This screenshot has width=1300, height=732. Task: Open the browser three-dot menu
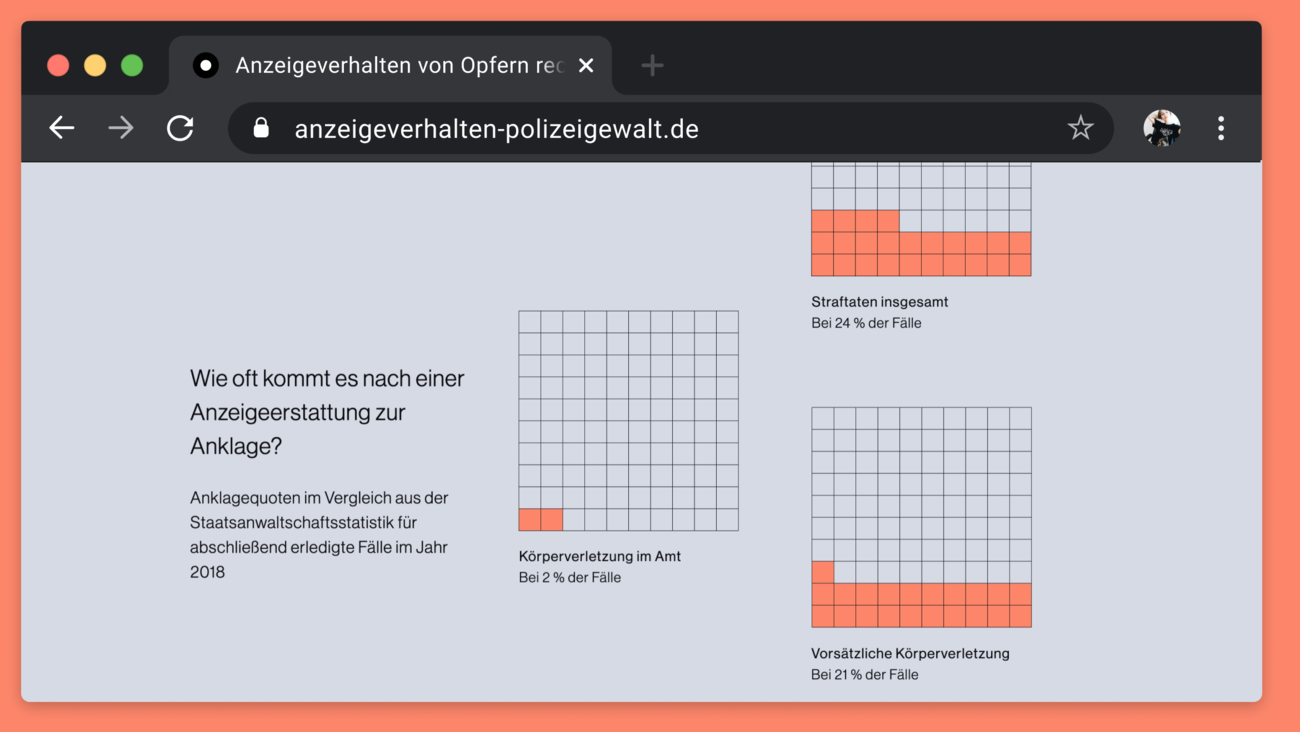[x=1221, y=128]
